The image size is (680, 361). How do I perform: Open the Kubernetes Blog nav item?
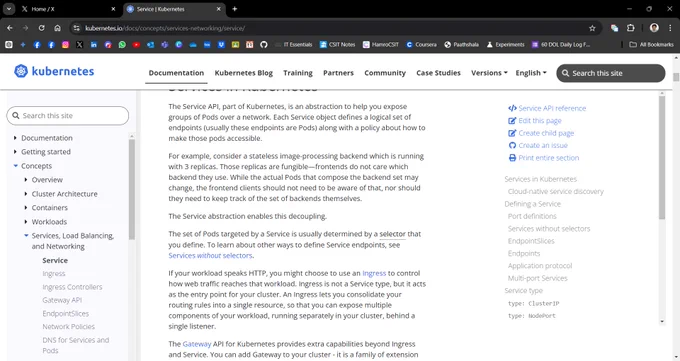click(244, 73)
